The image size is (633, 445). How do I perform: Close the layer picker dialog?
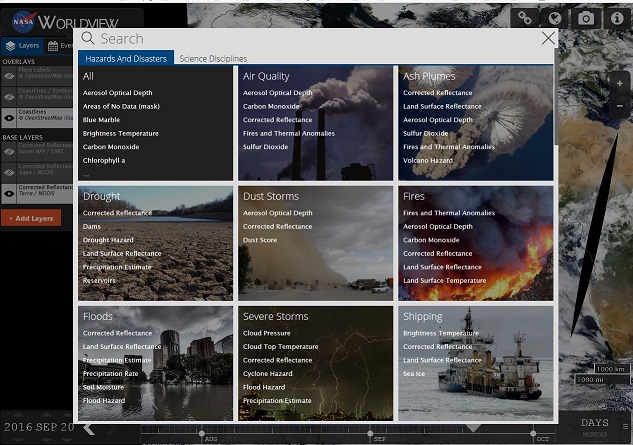[548, 38]
